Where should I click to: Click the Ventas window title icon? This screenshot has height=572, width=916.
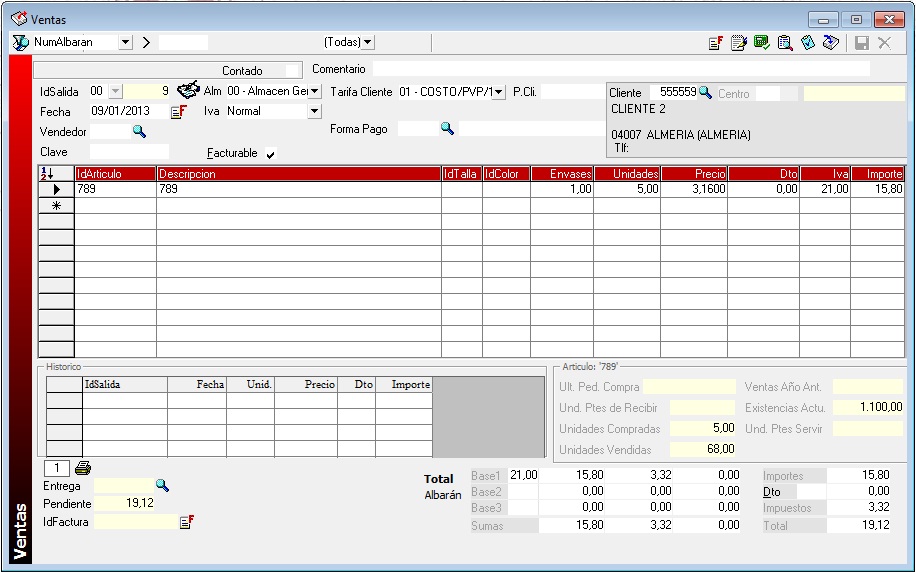pos(19,19)
